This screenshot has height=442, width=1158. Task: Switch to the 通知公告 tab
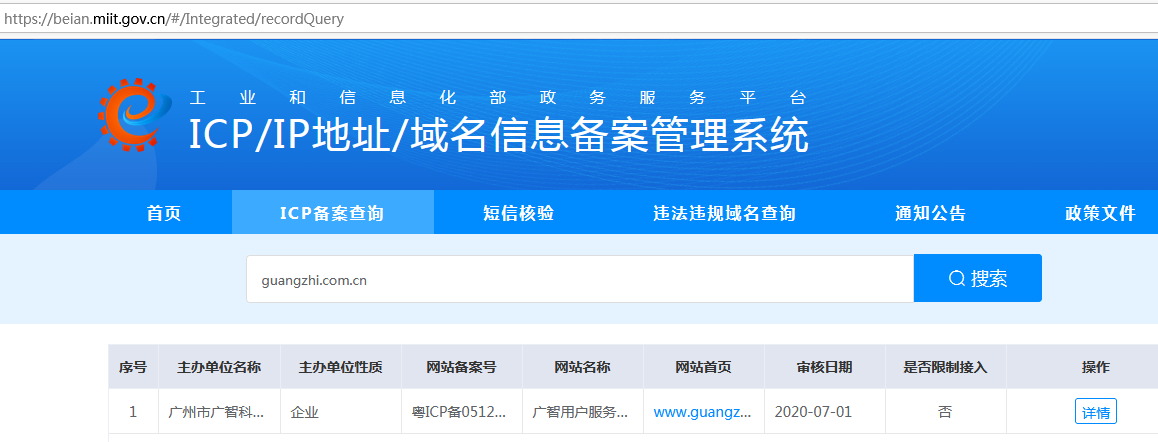coord(931,214)
